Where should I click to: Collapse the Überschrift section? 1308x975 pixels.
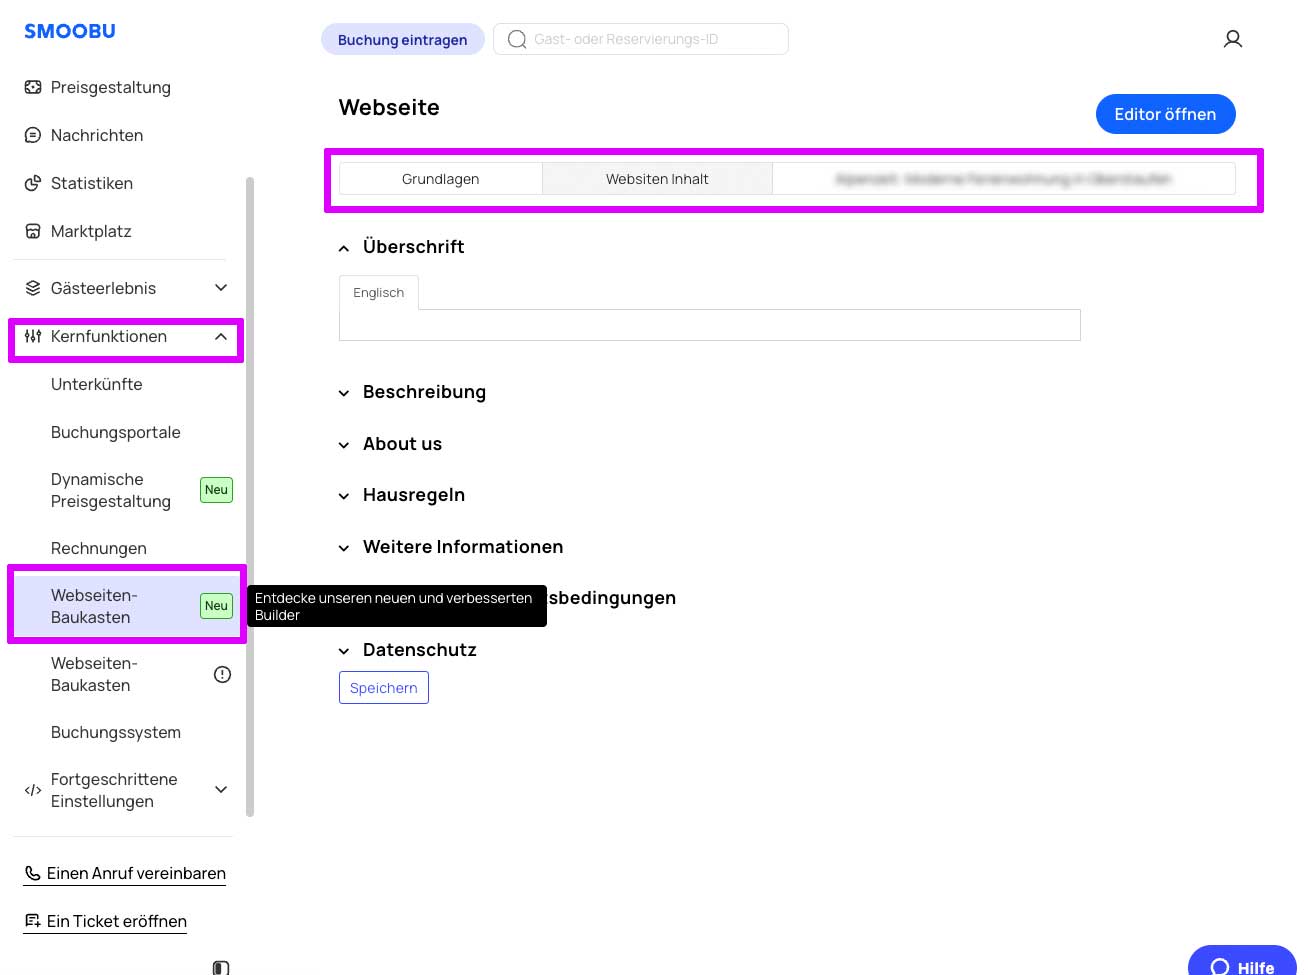pos(344,247)
